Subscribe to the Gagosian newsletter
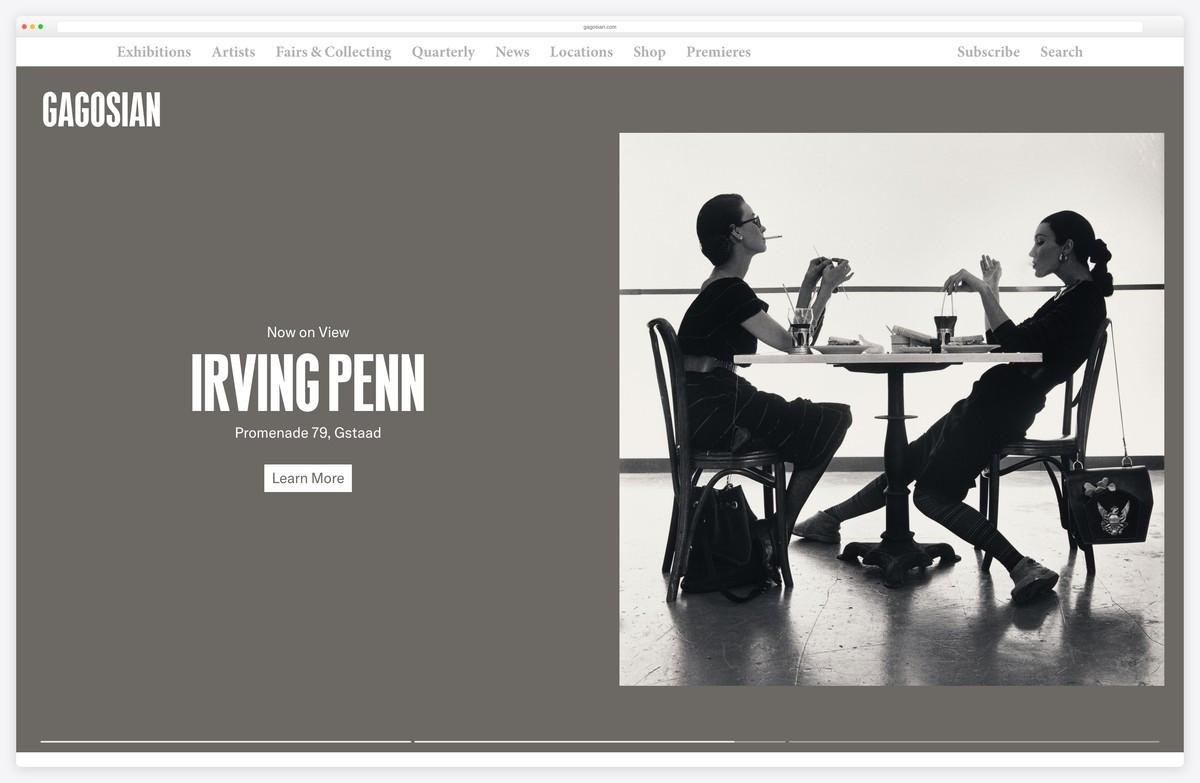1200x783 pixels. [x=988, y=52]
